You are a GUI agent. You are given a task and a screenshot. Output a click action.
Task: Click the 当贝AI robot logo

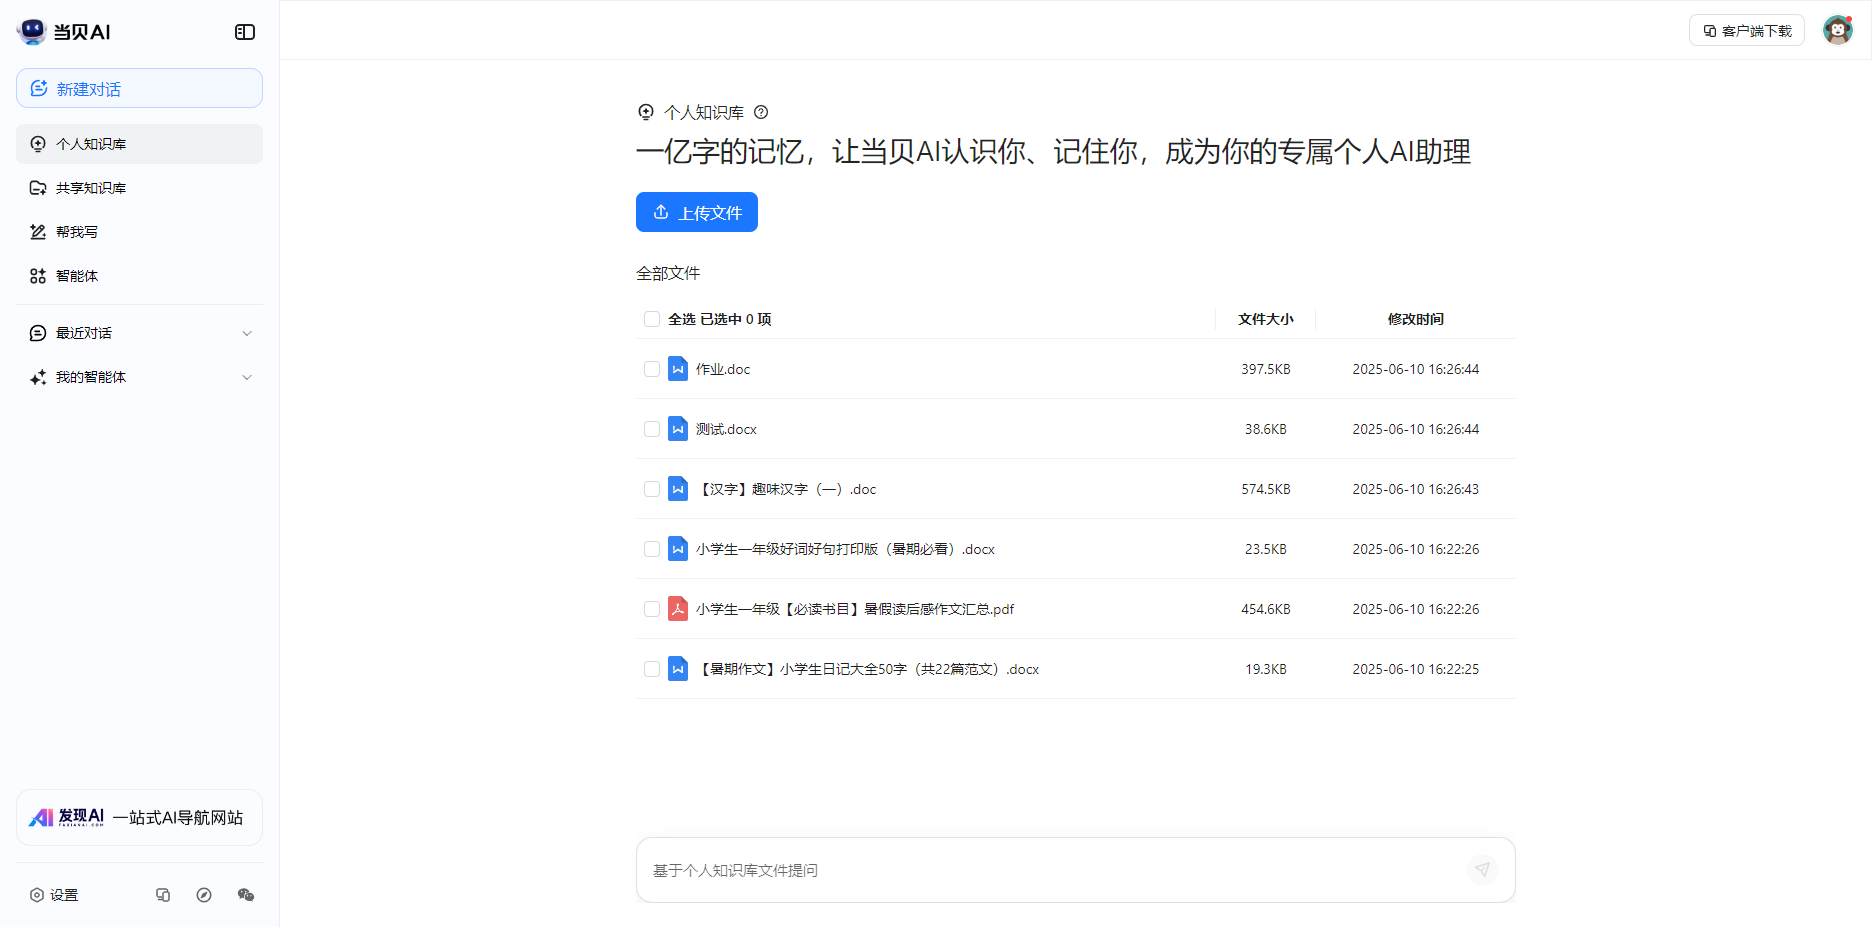pos(32,31)
